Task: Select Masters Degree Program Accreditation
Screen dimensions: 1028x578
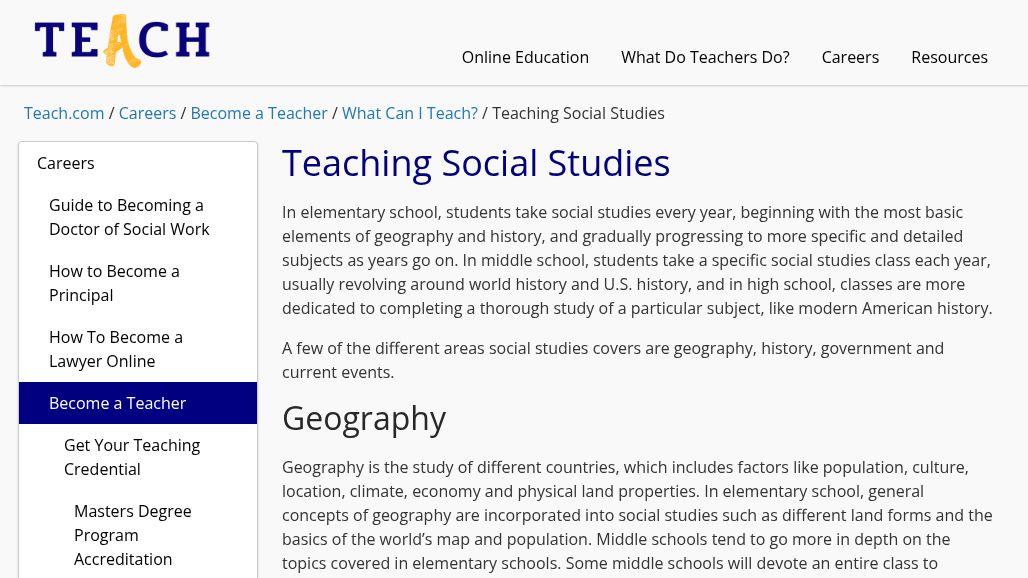Action: point(133,535)
